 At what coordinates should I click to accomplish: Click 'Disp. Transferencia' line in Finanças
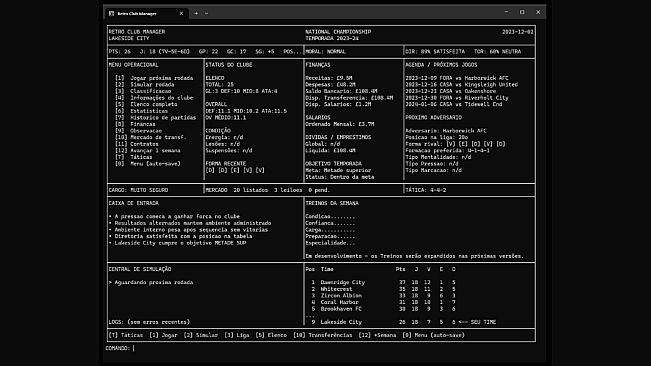pos(349,98)
